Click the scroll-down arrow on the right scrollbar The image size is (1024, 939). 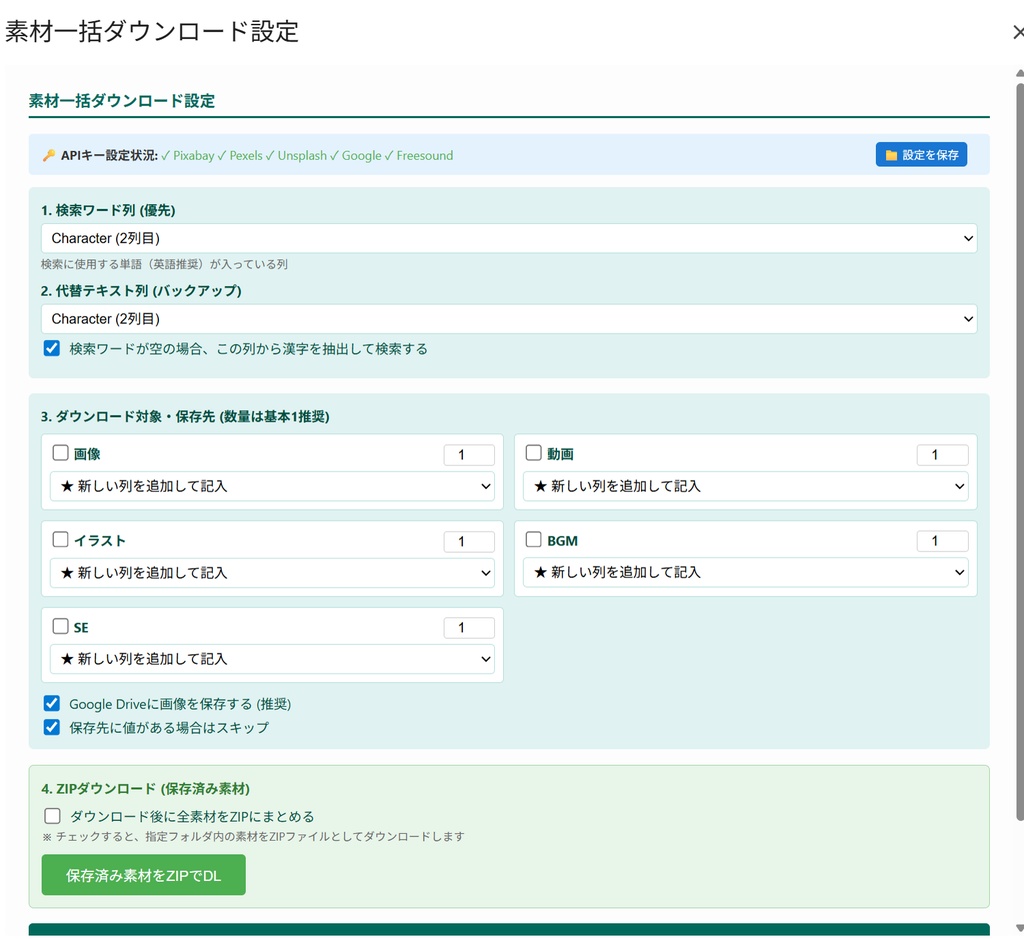[1017, 930]
